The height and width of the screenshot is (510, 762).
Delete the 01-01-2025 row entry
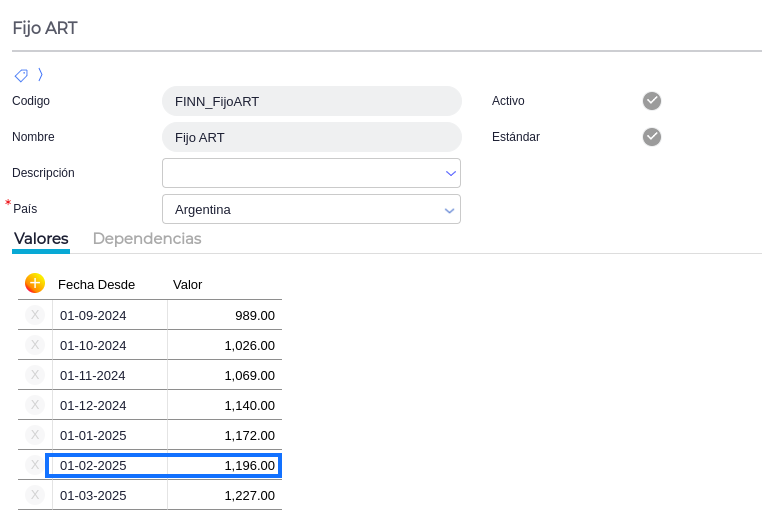pyautogui.click(x=35, y=435)
